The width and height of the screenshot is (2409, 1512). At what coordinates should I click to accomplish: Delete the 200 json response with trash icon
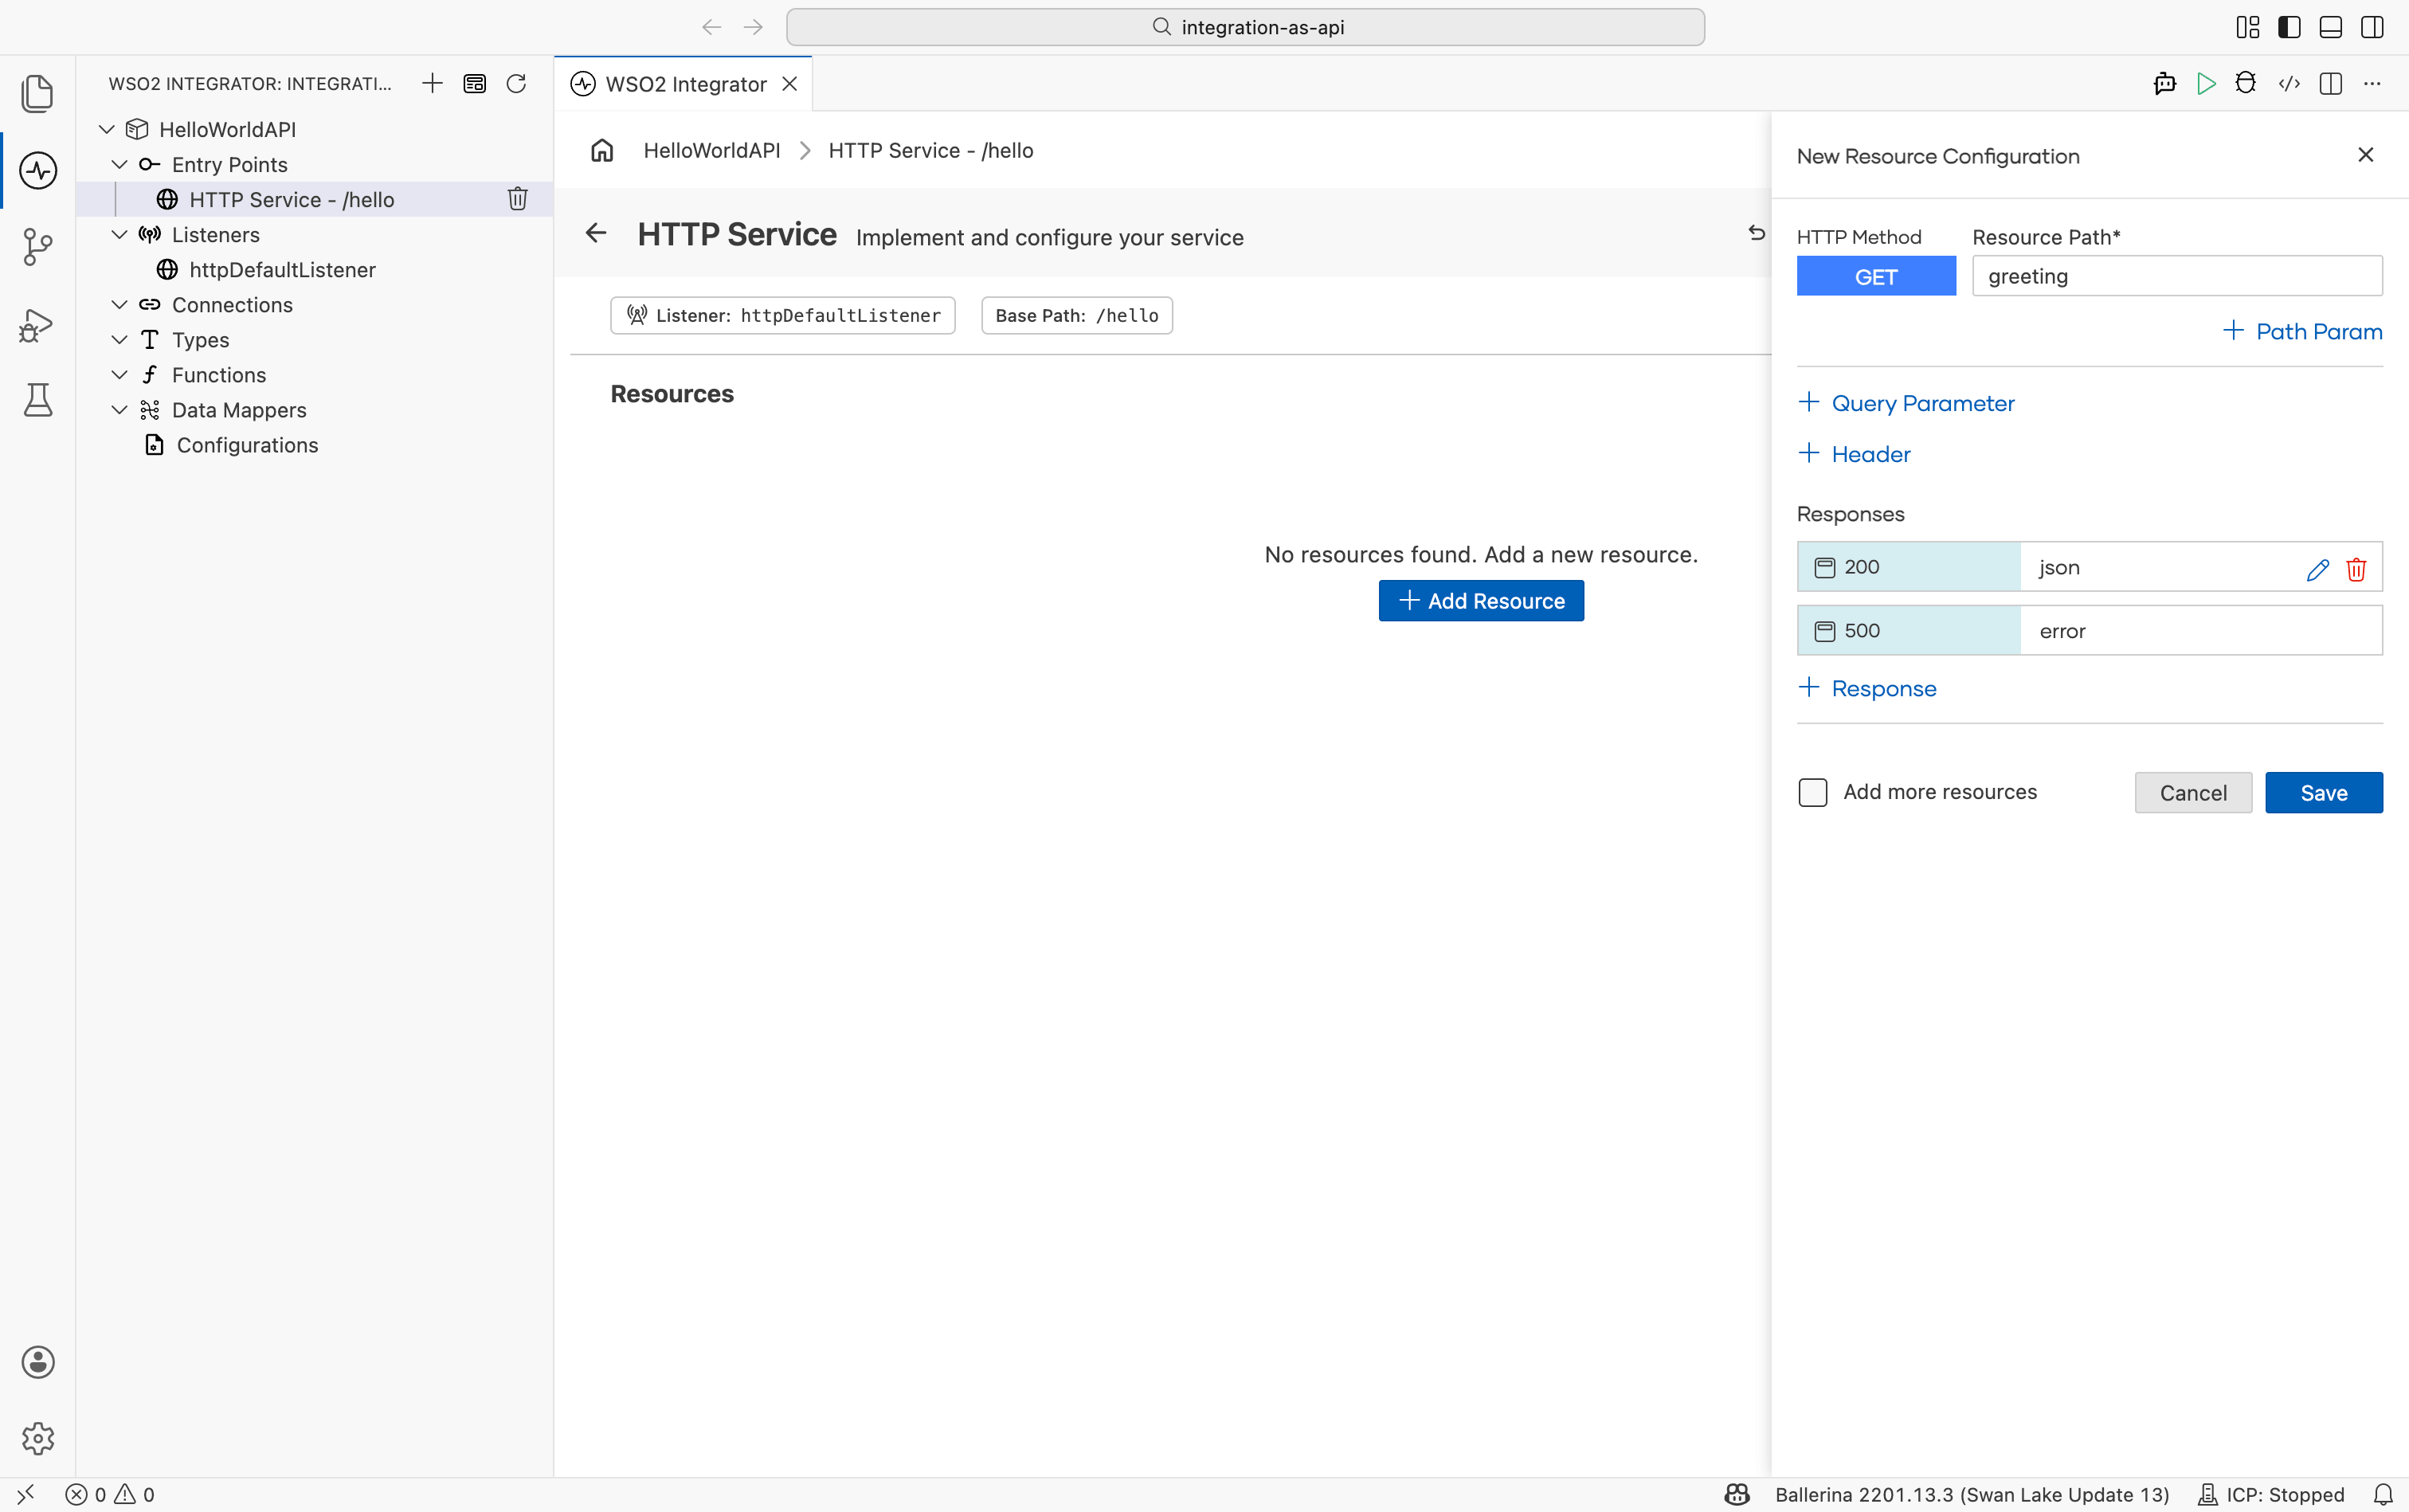2356,569
